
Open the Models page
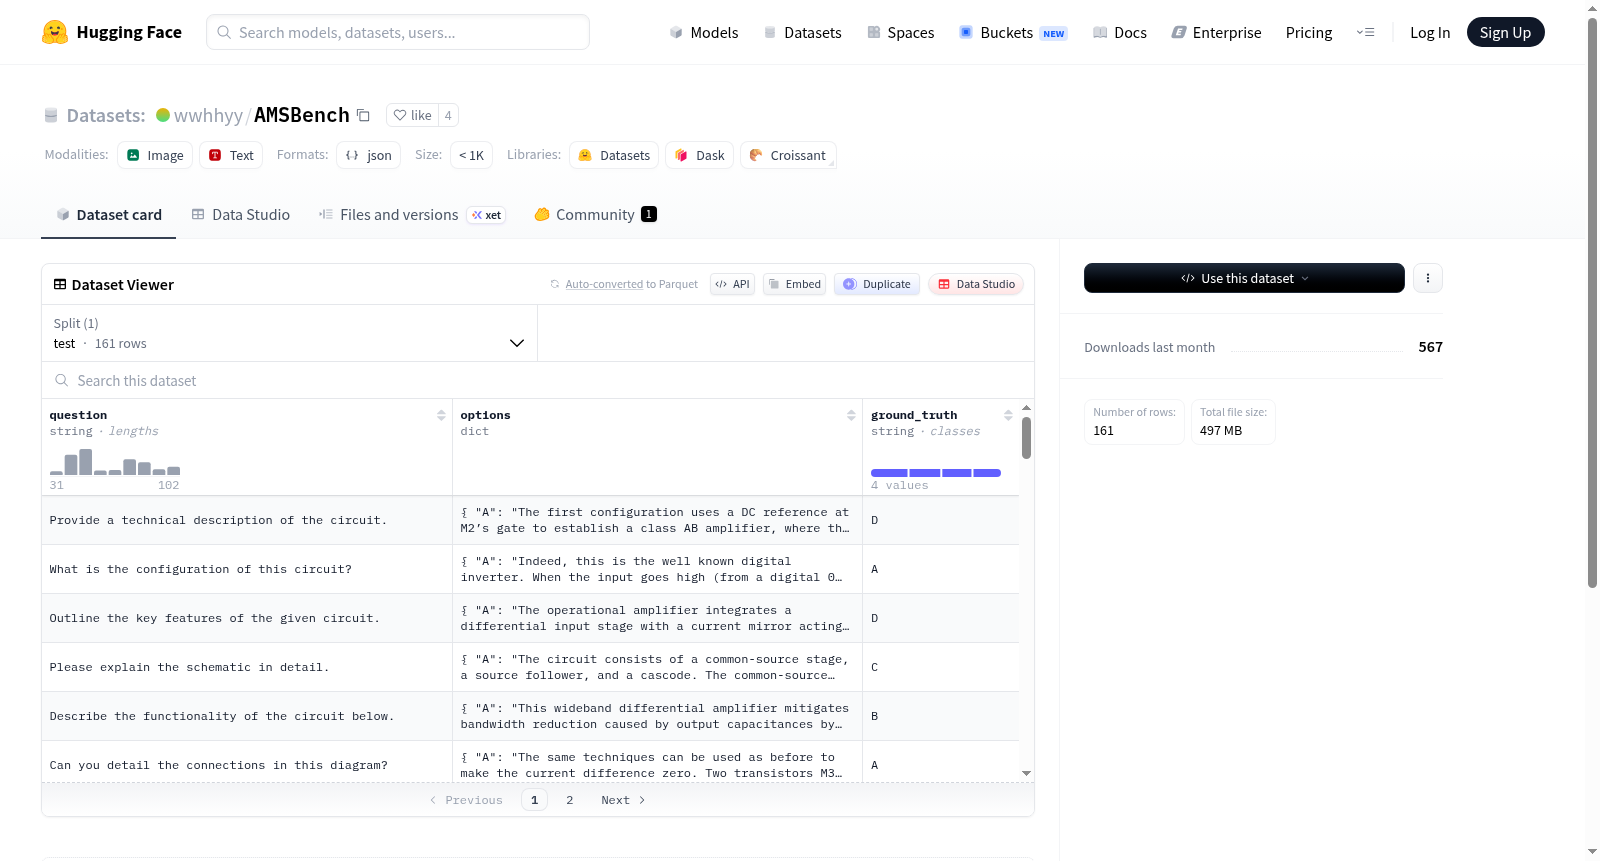click(704, 32)
